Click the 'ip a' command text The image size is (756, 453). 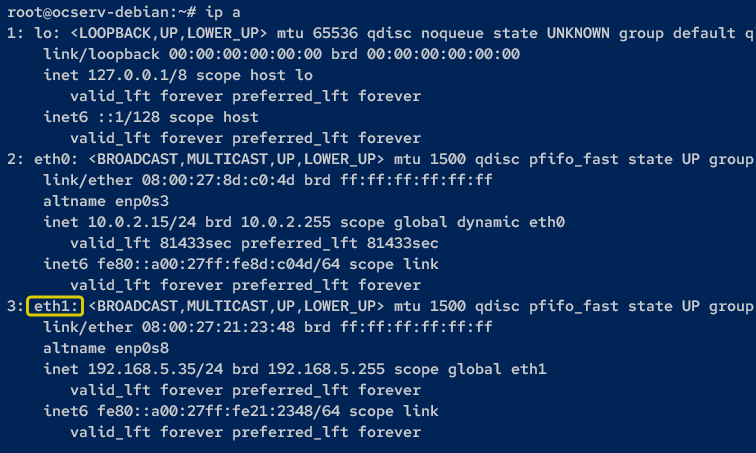point(223,12)
